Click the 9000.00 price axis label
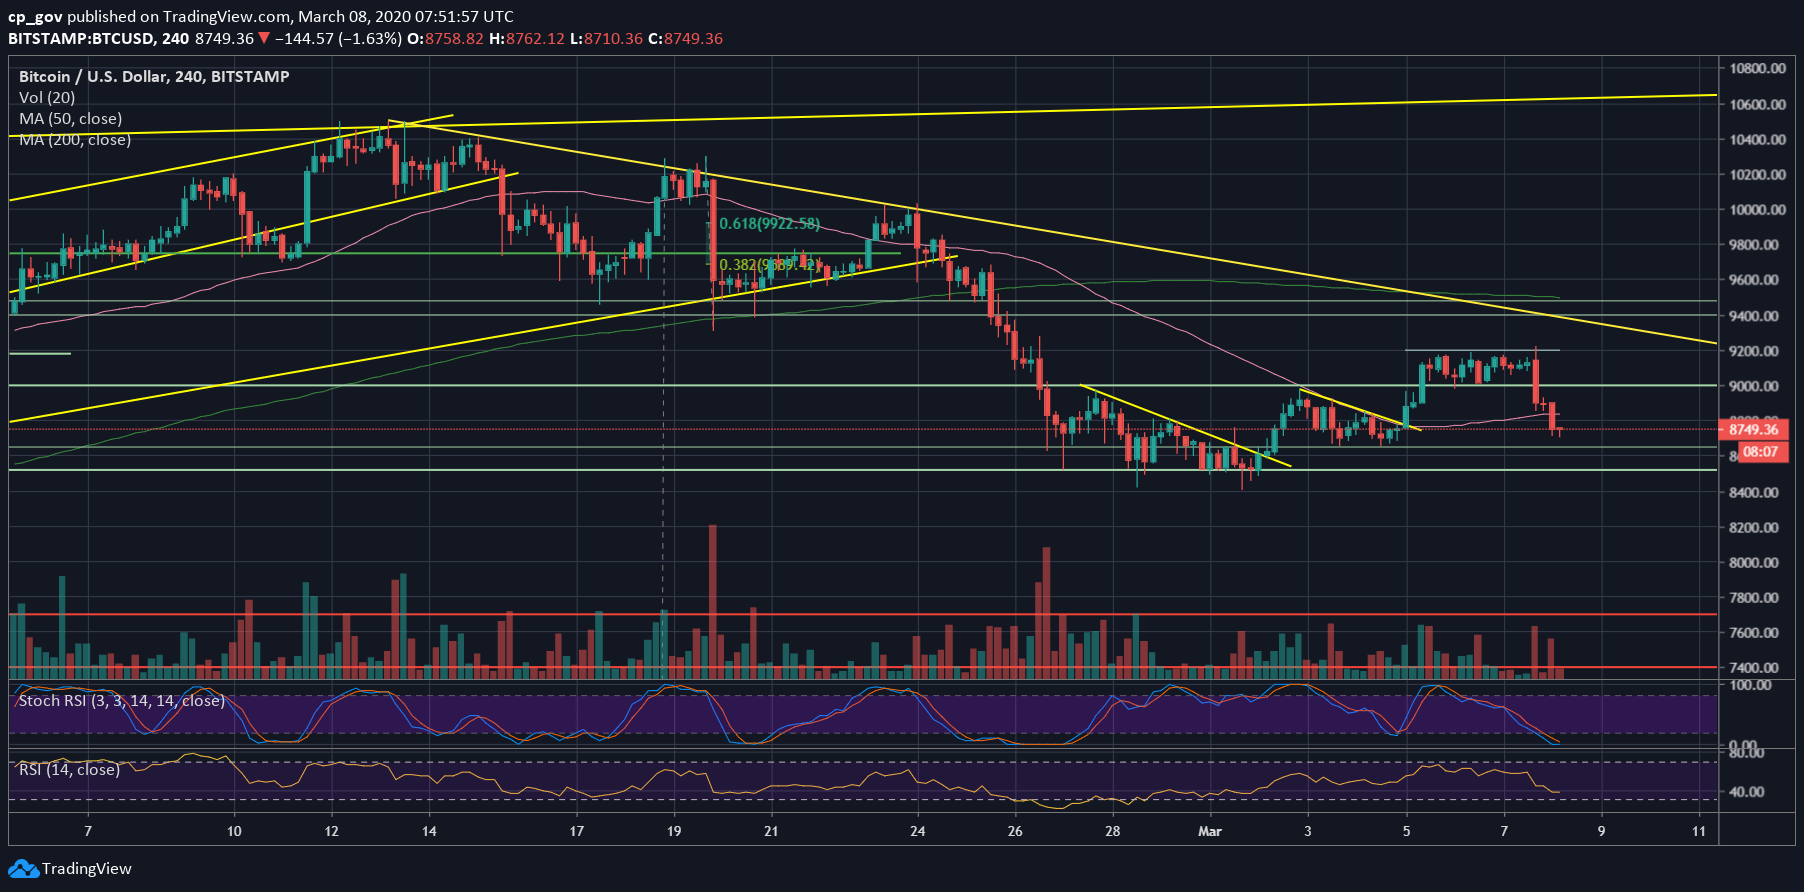The height and width of the screenshot is (892, 1804). point(1754,386)
